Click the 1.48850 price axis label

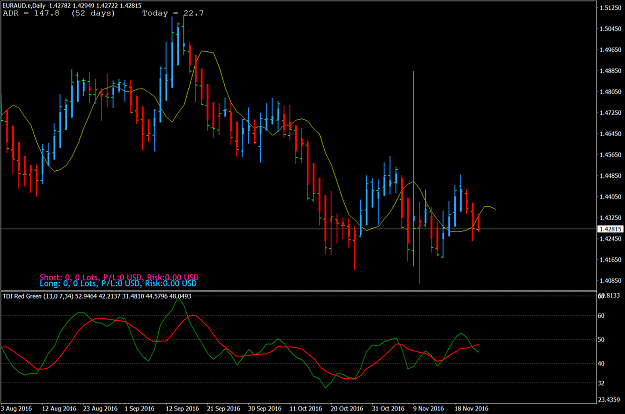pyautogui.click(x=610, y=71)
